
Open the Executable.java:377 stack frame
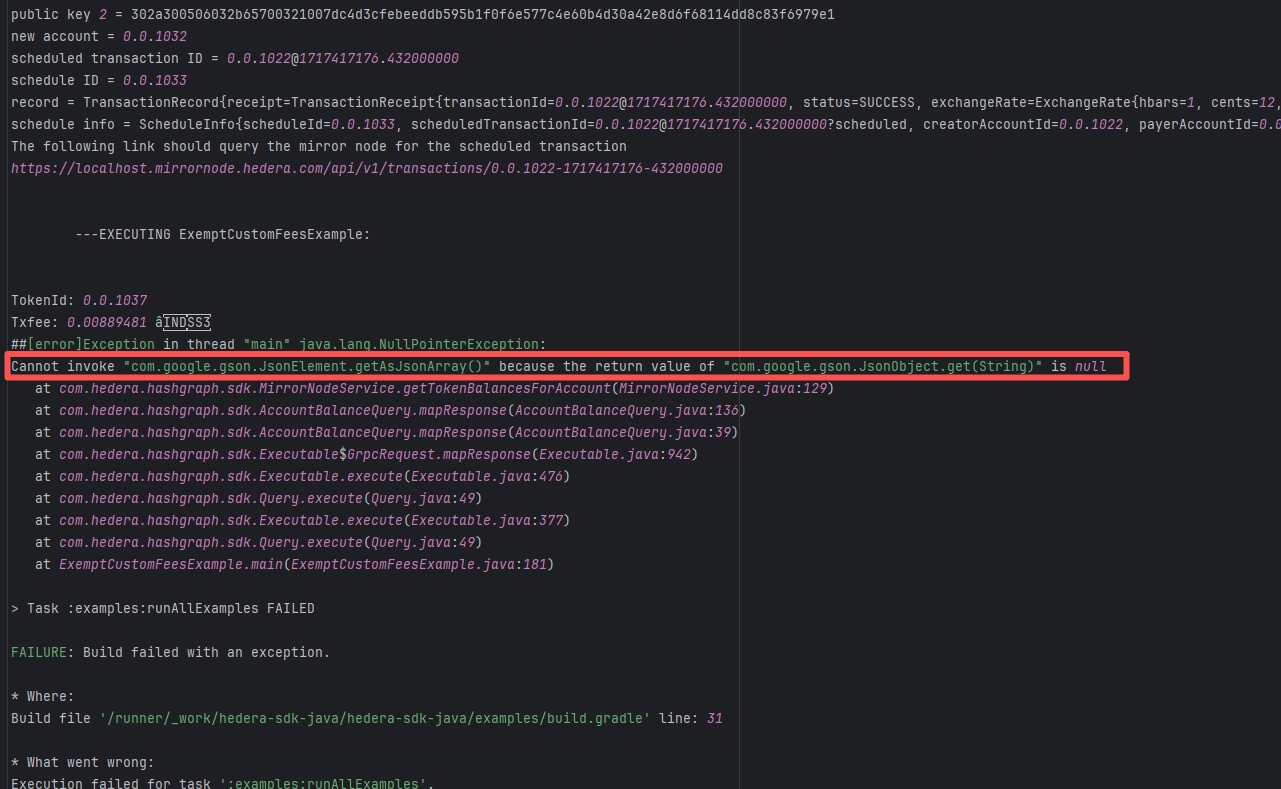[x=488, y=520]
